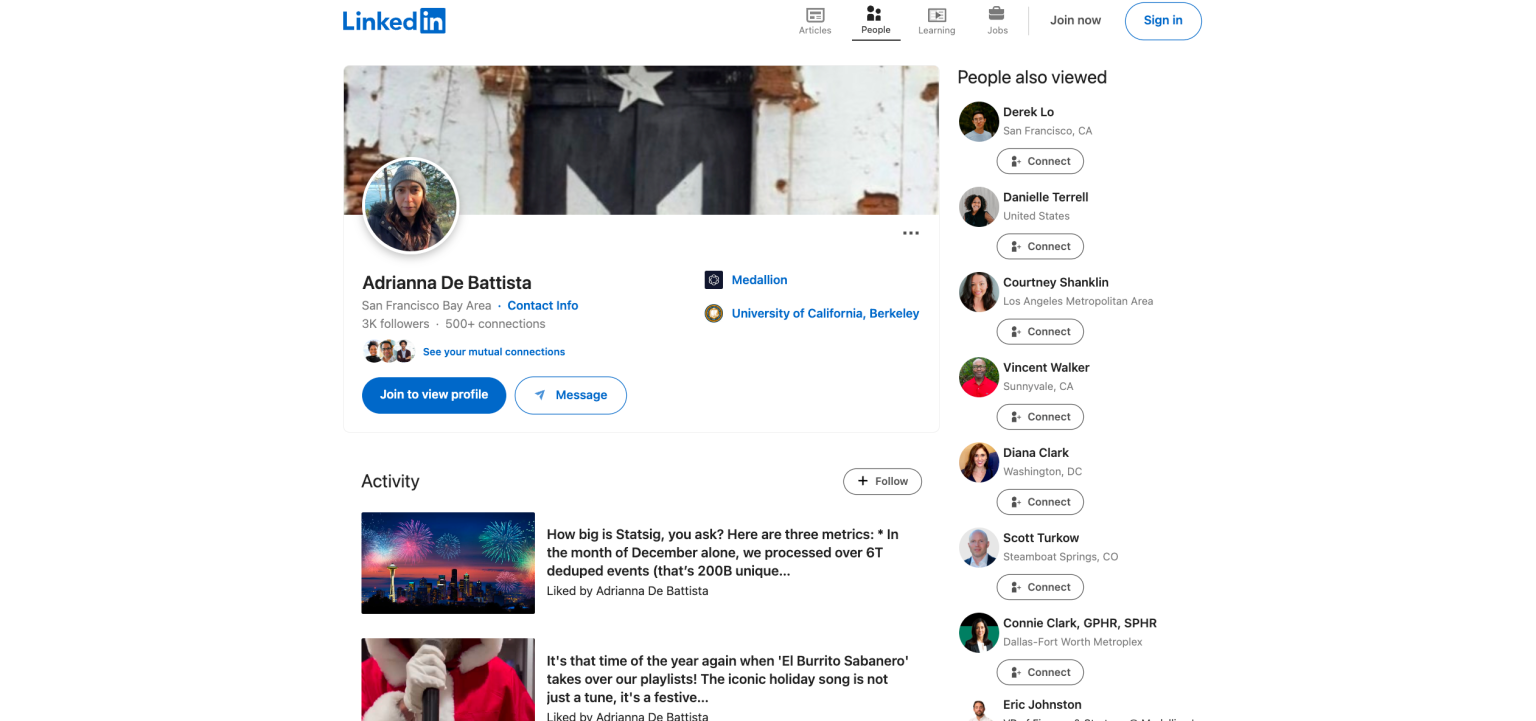Follow Adrianna De Battista's activity
The width and height of the screenshot is (1536, 721).
[x=882, y=481]
